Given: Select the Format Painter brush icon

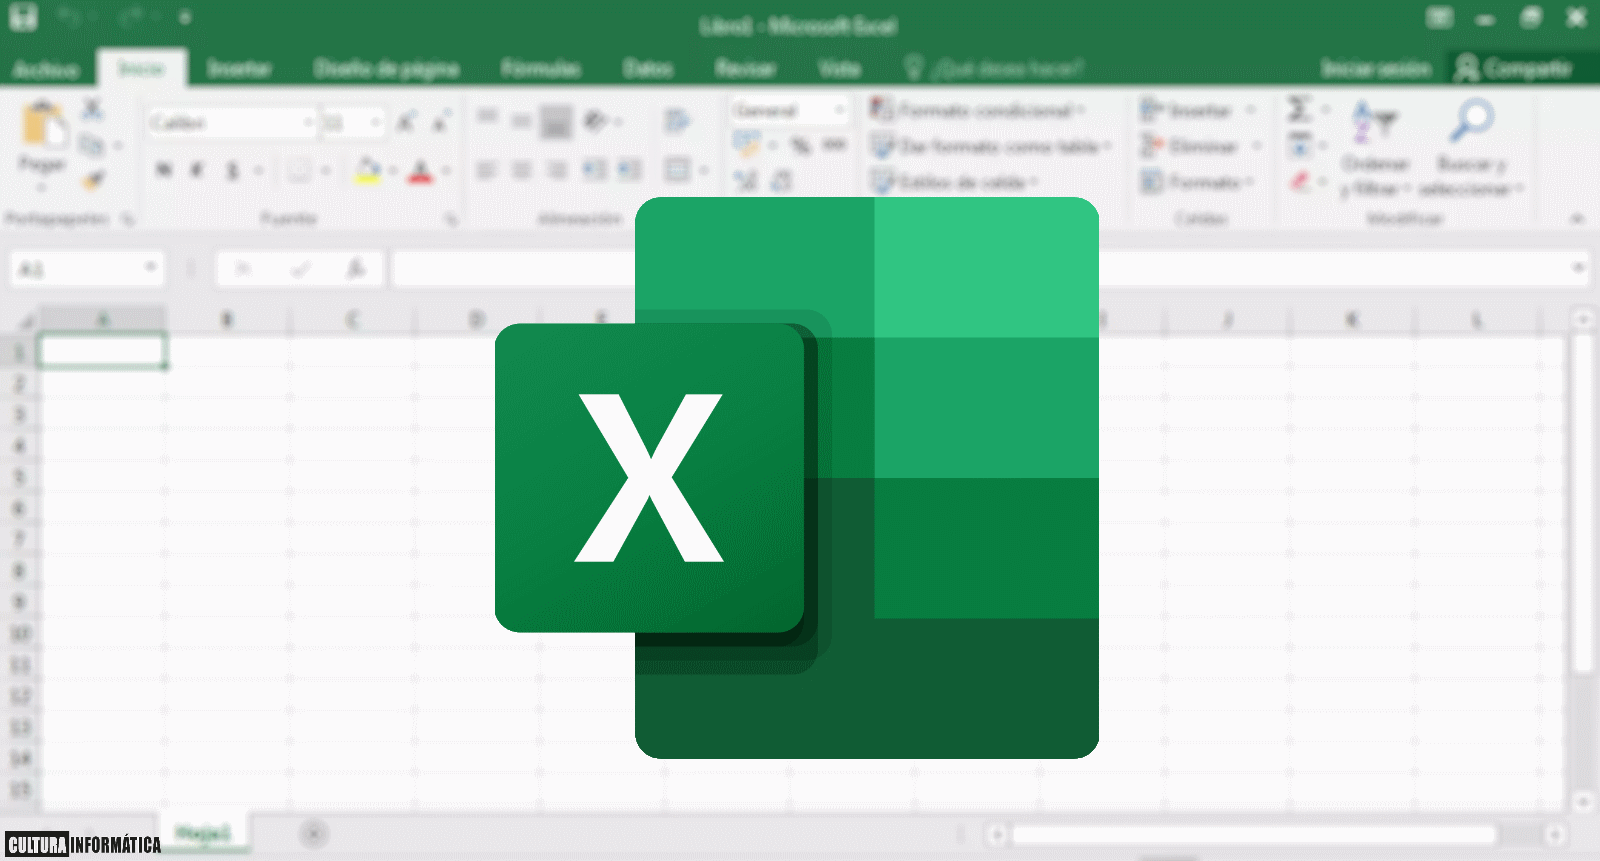Looking at the screenshot, I should tap(93, 180).
